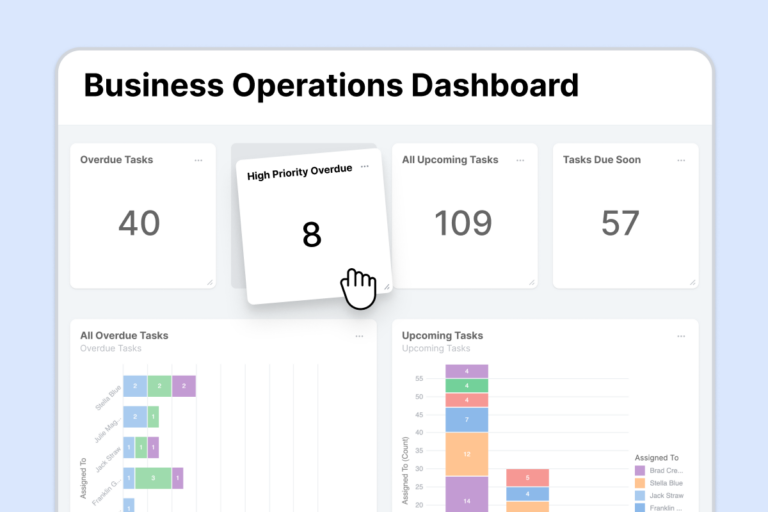
Task: Click the Brad Cre... purple legend swatch
Action: pos(640,470)
